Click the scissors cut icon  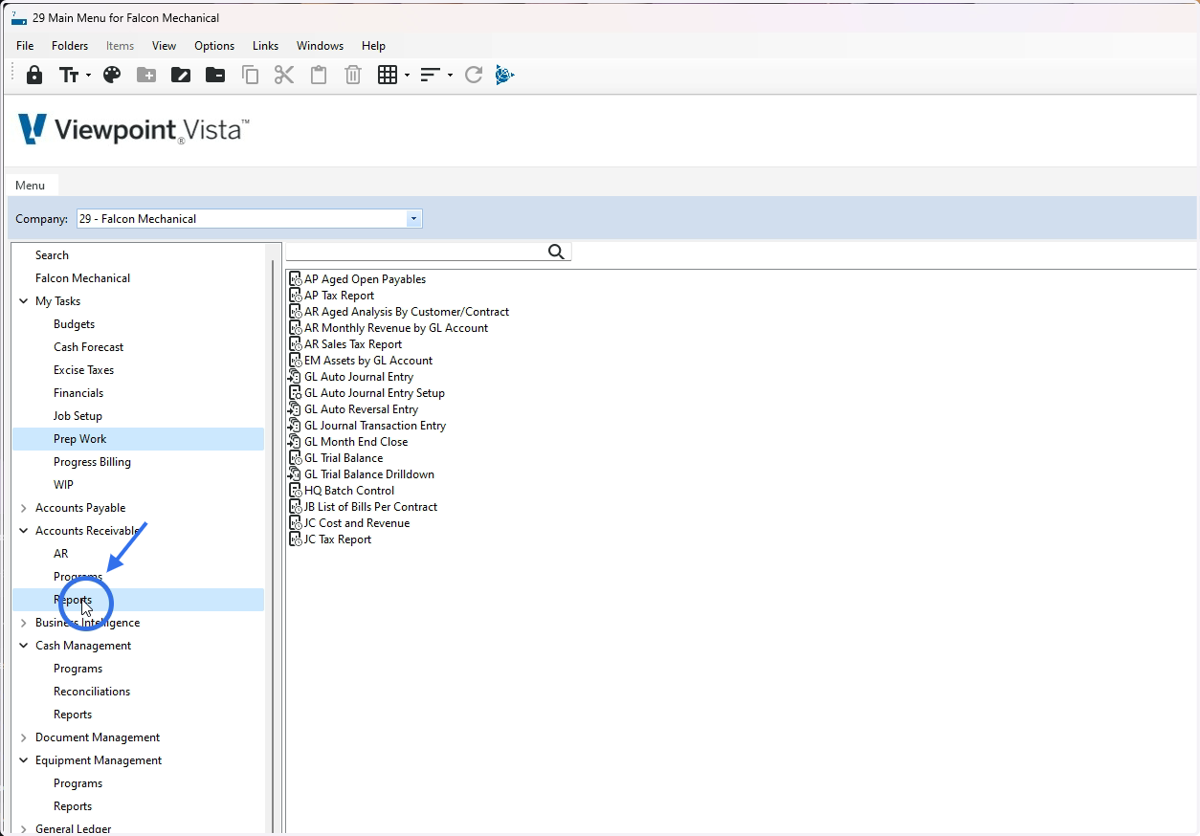(284, 75)
